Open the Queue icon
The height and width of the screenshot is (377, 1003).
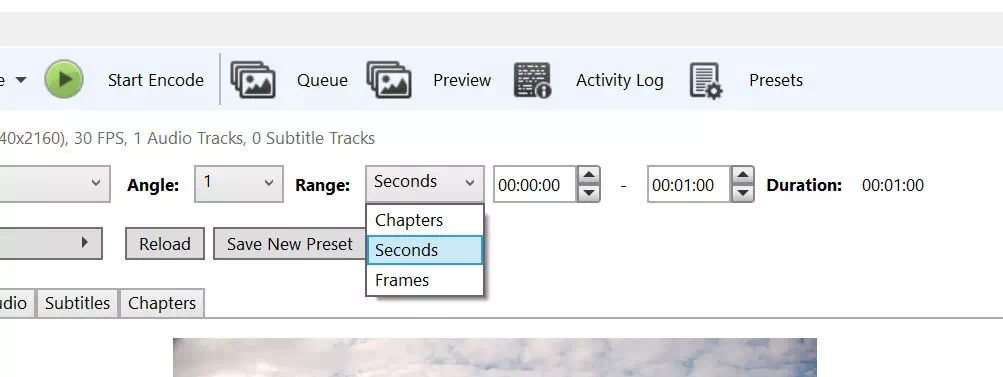coord(253,79)
